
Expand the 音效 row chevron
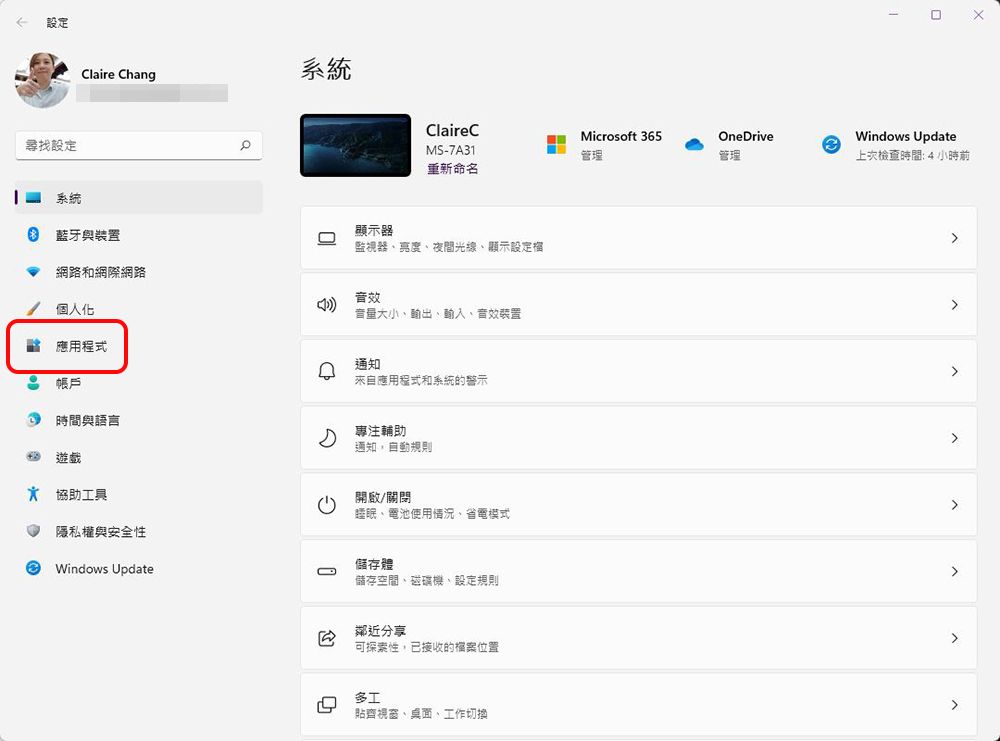[954, 305]
